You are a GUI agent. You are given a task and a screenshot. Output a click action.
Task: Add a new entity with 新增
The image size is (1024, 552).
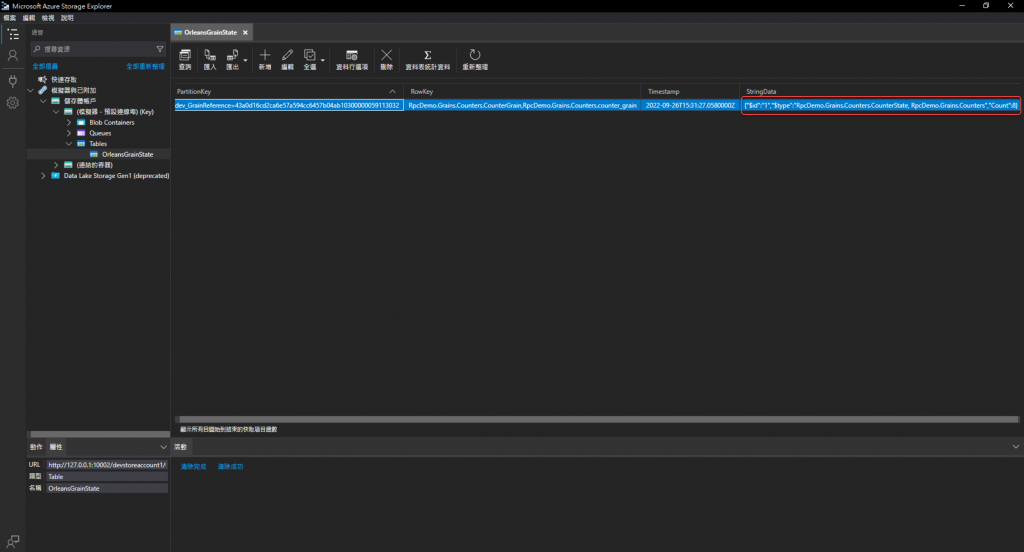264,59
